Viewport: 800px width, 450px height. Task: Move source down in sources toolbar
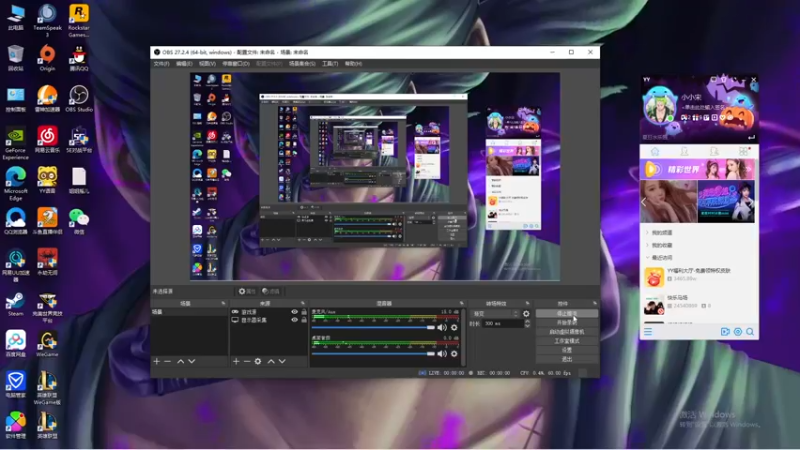tap(282, 361)
